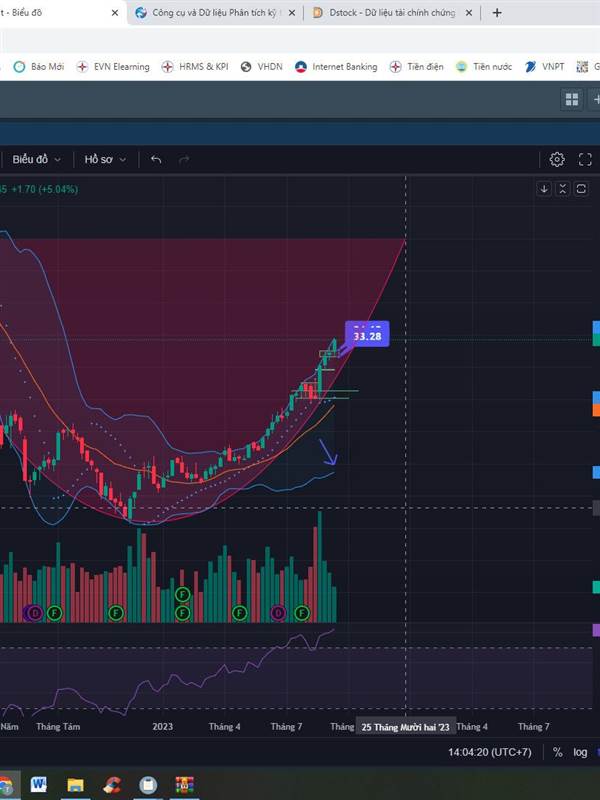Screen dimensions: 600x800
Task: Click the '+1.70 (+5.04%)' price change text
Action: click(45, 189)
